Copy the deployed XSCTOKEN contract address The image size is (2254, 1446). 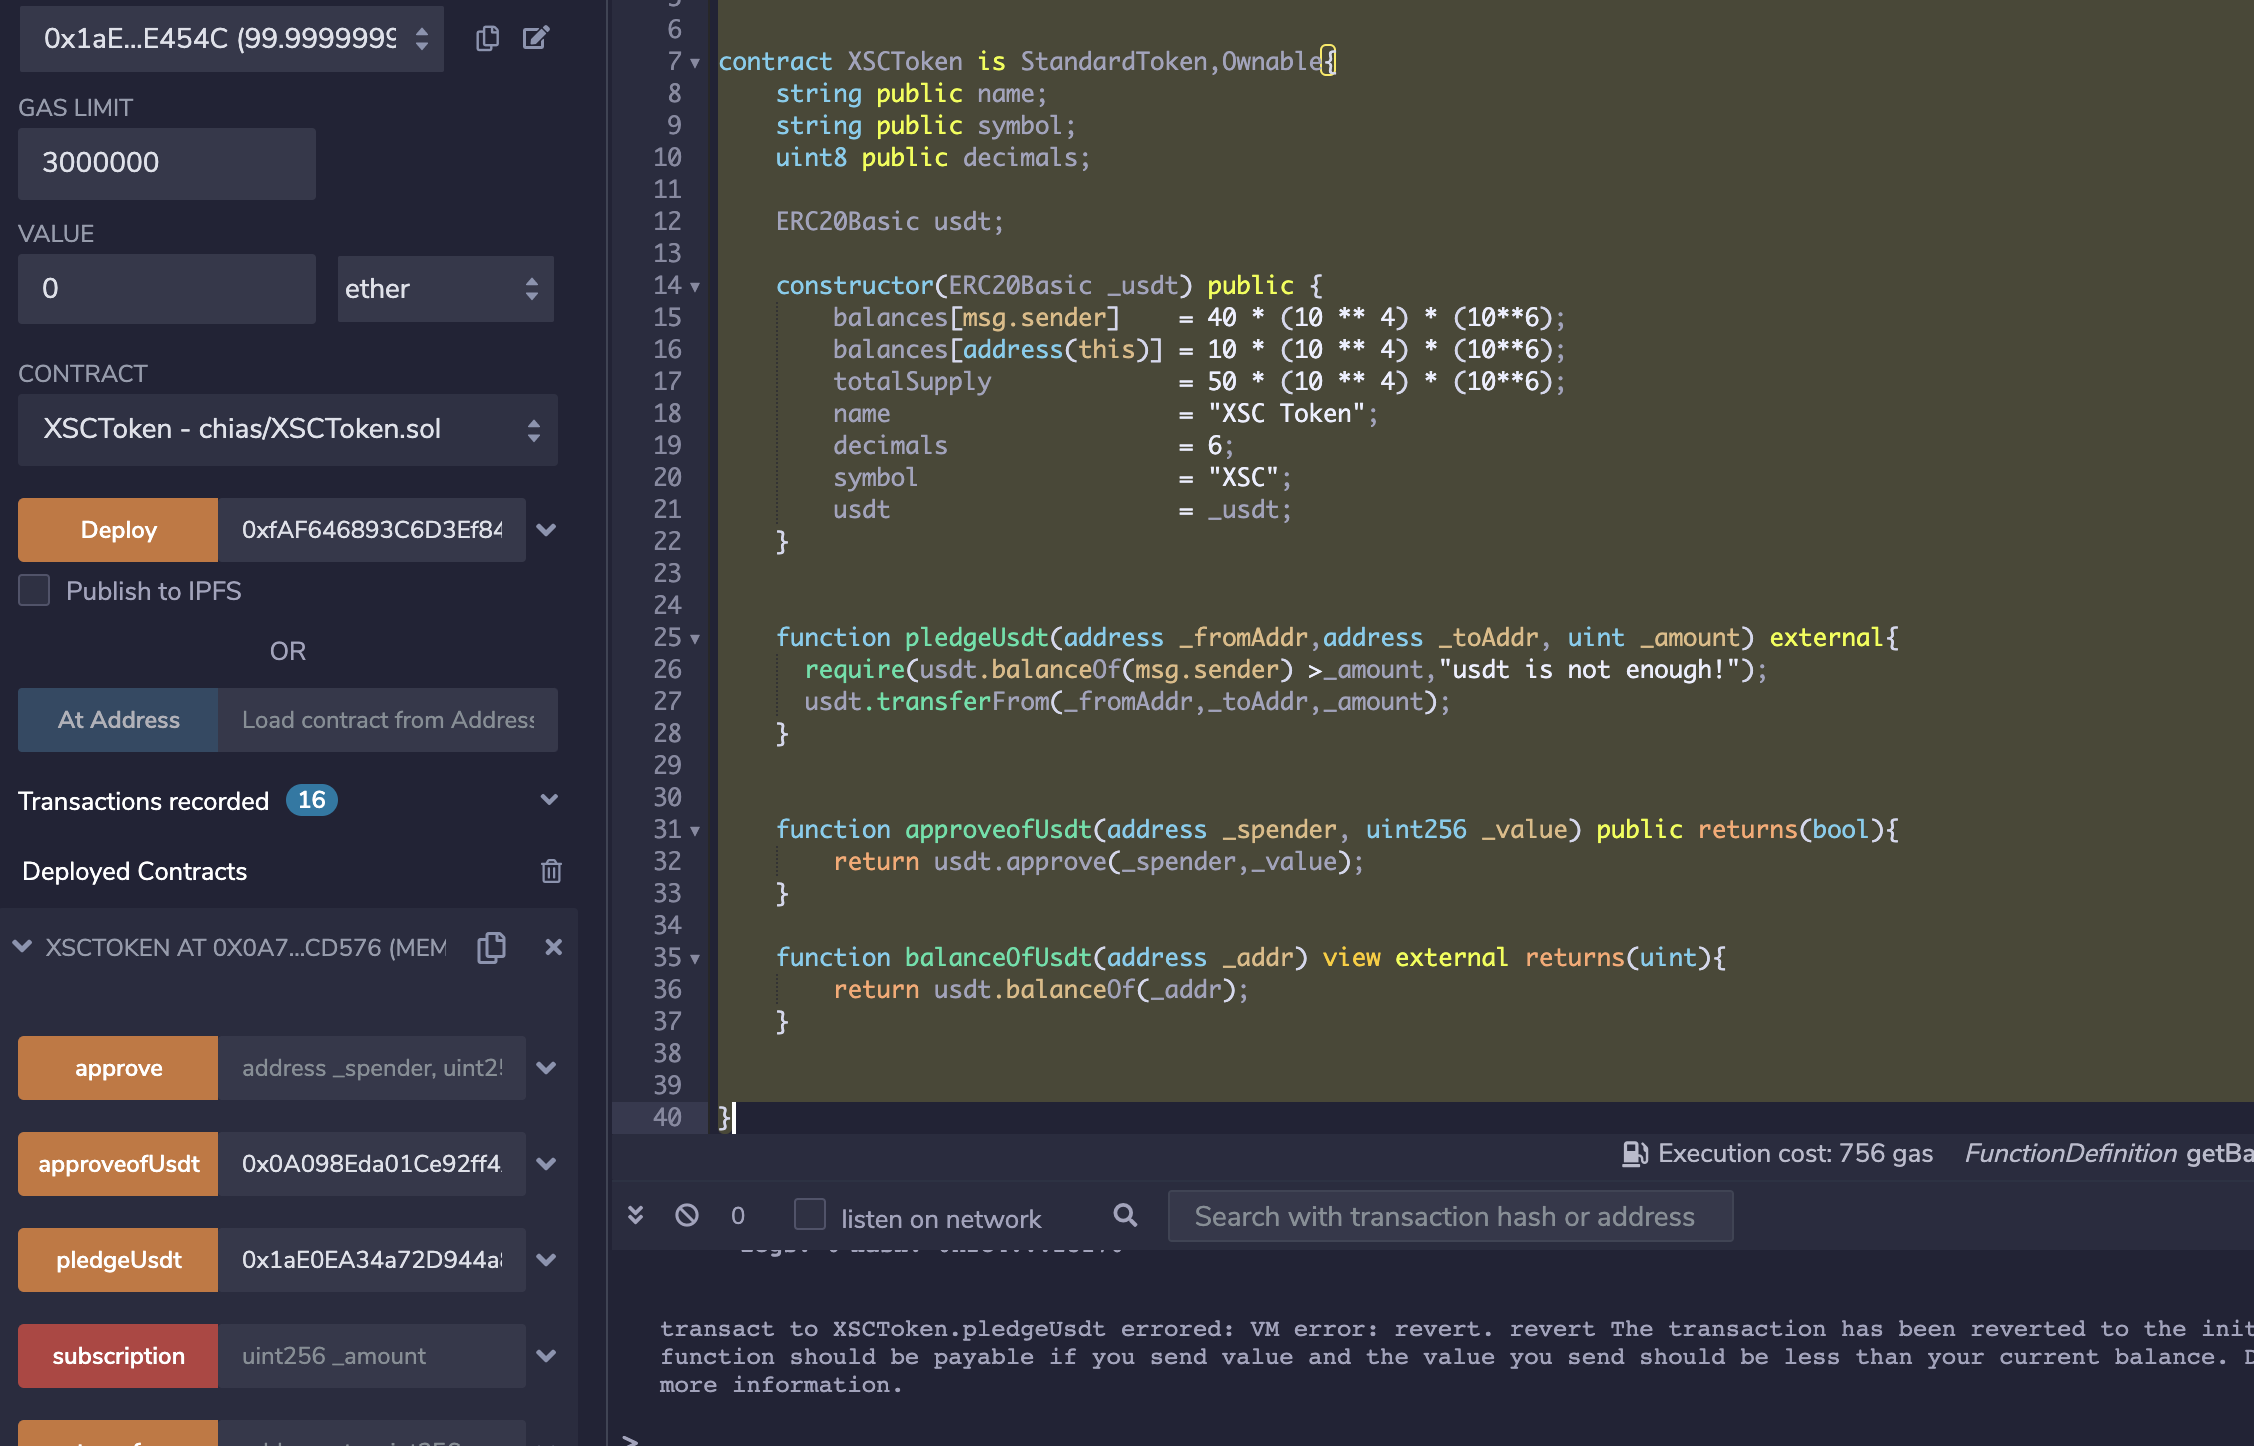coord(491,947)
